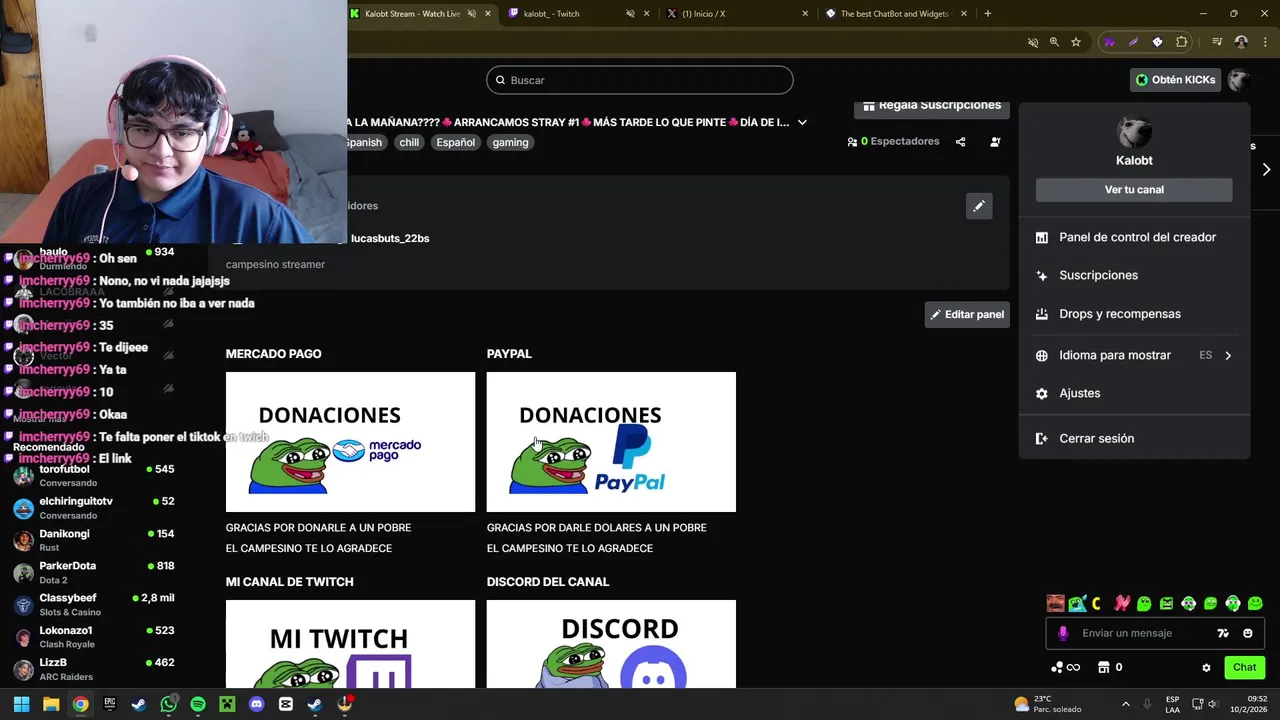
Task: Open Discord from the taskbar
Action: [257, 704]
